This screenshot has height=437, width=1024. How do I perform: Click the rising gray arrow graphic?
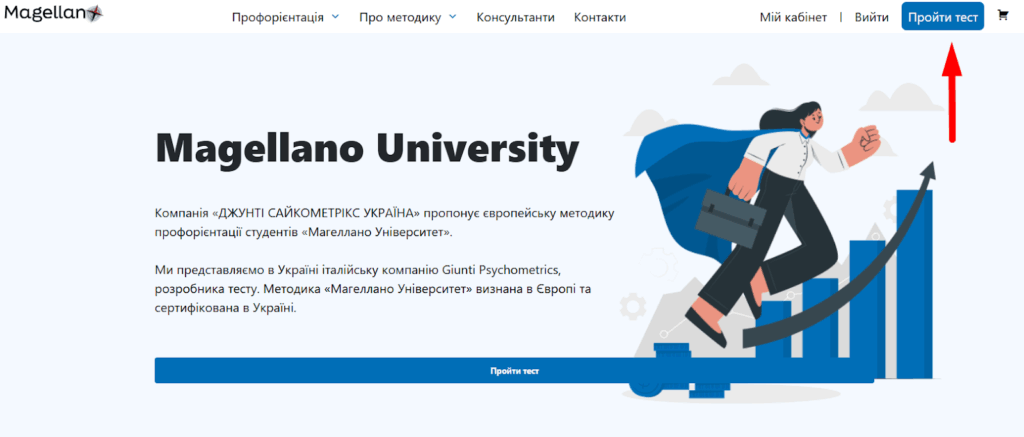coord(842,261)
